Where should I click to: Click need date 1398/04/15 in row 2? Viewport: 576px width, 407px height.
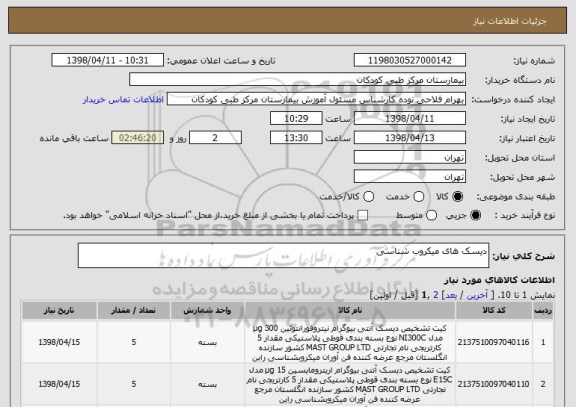click(x=59, y=384)
